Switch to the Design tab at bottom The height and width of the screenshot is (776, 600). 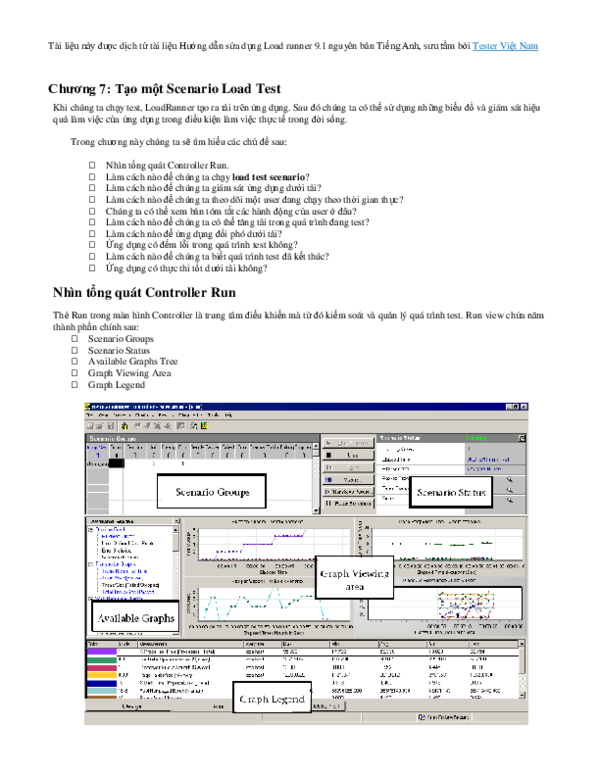coord(132,707)
